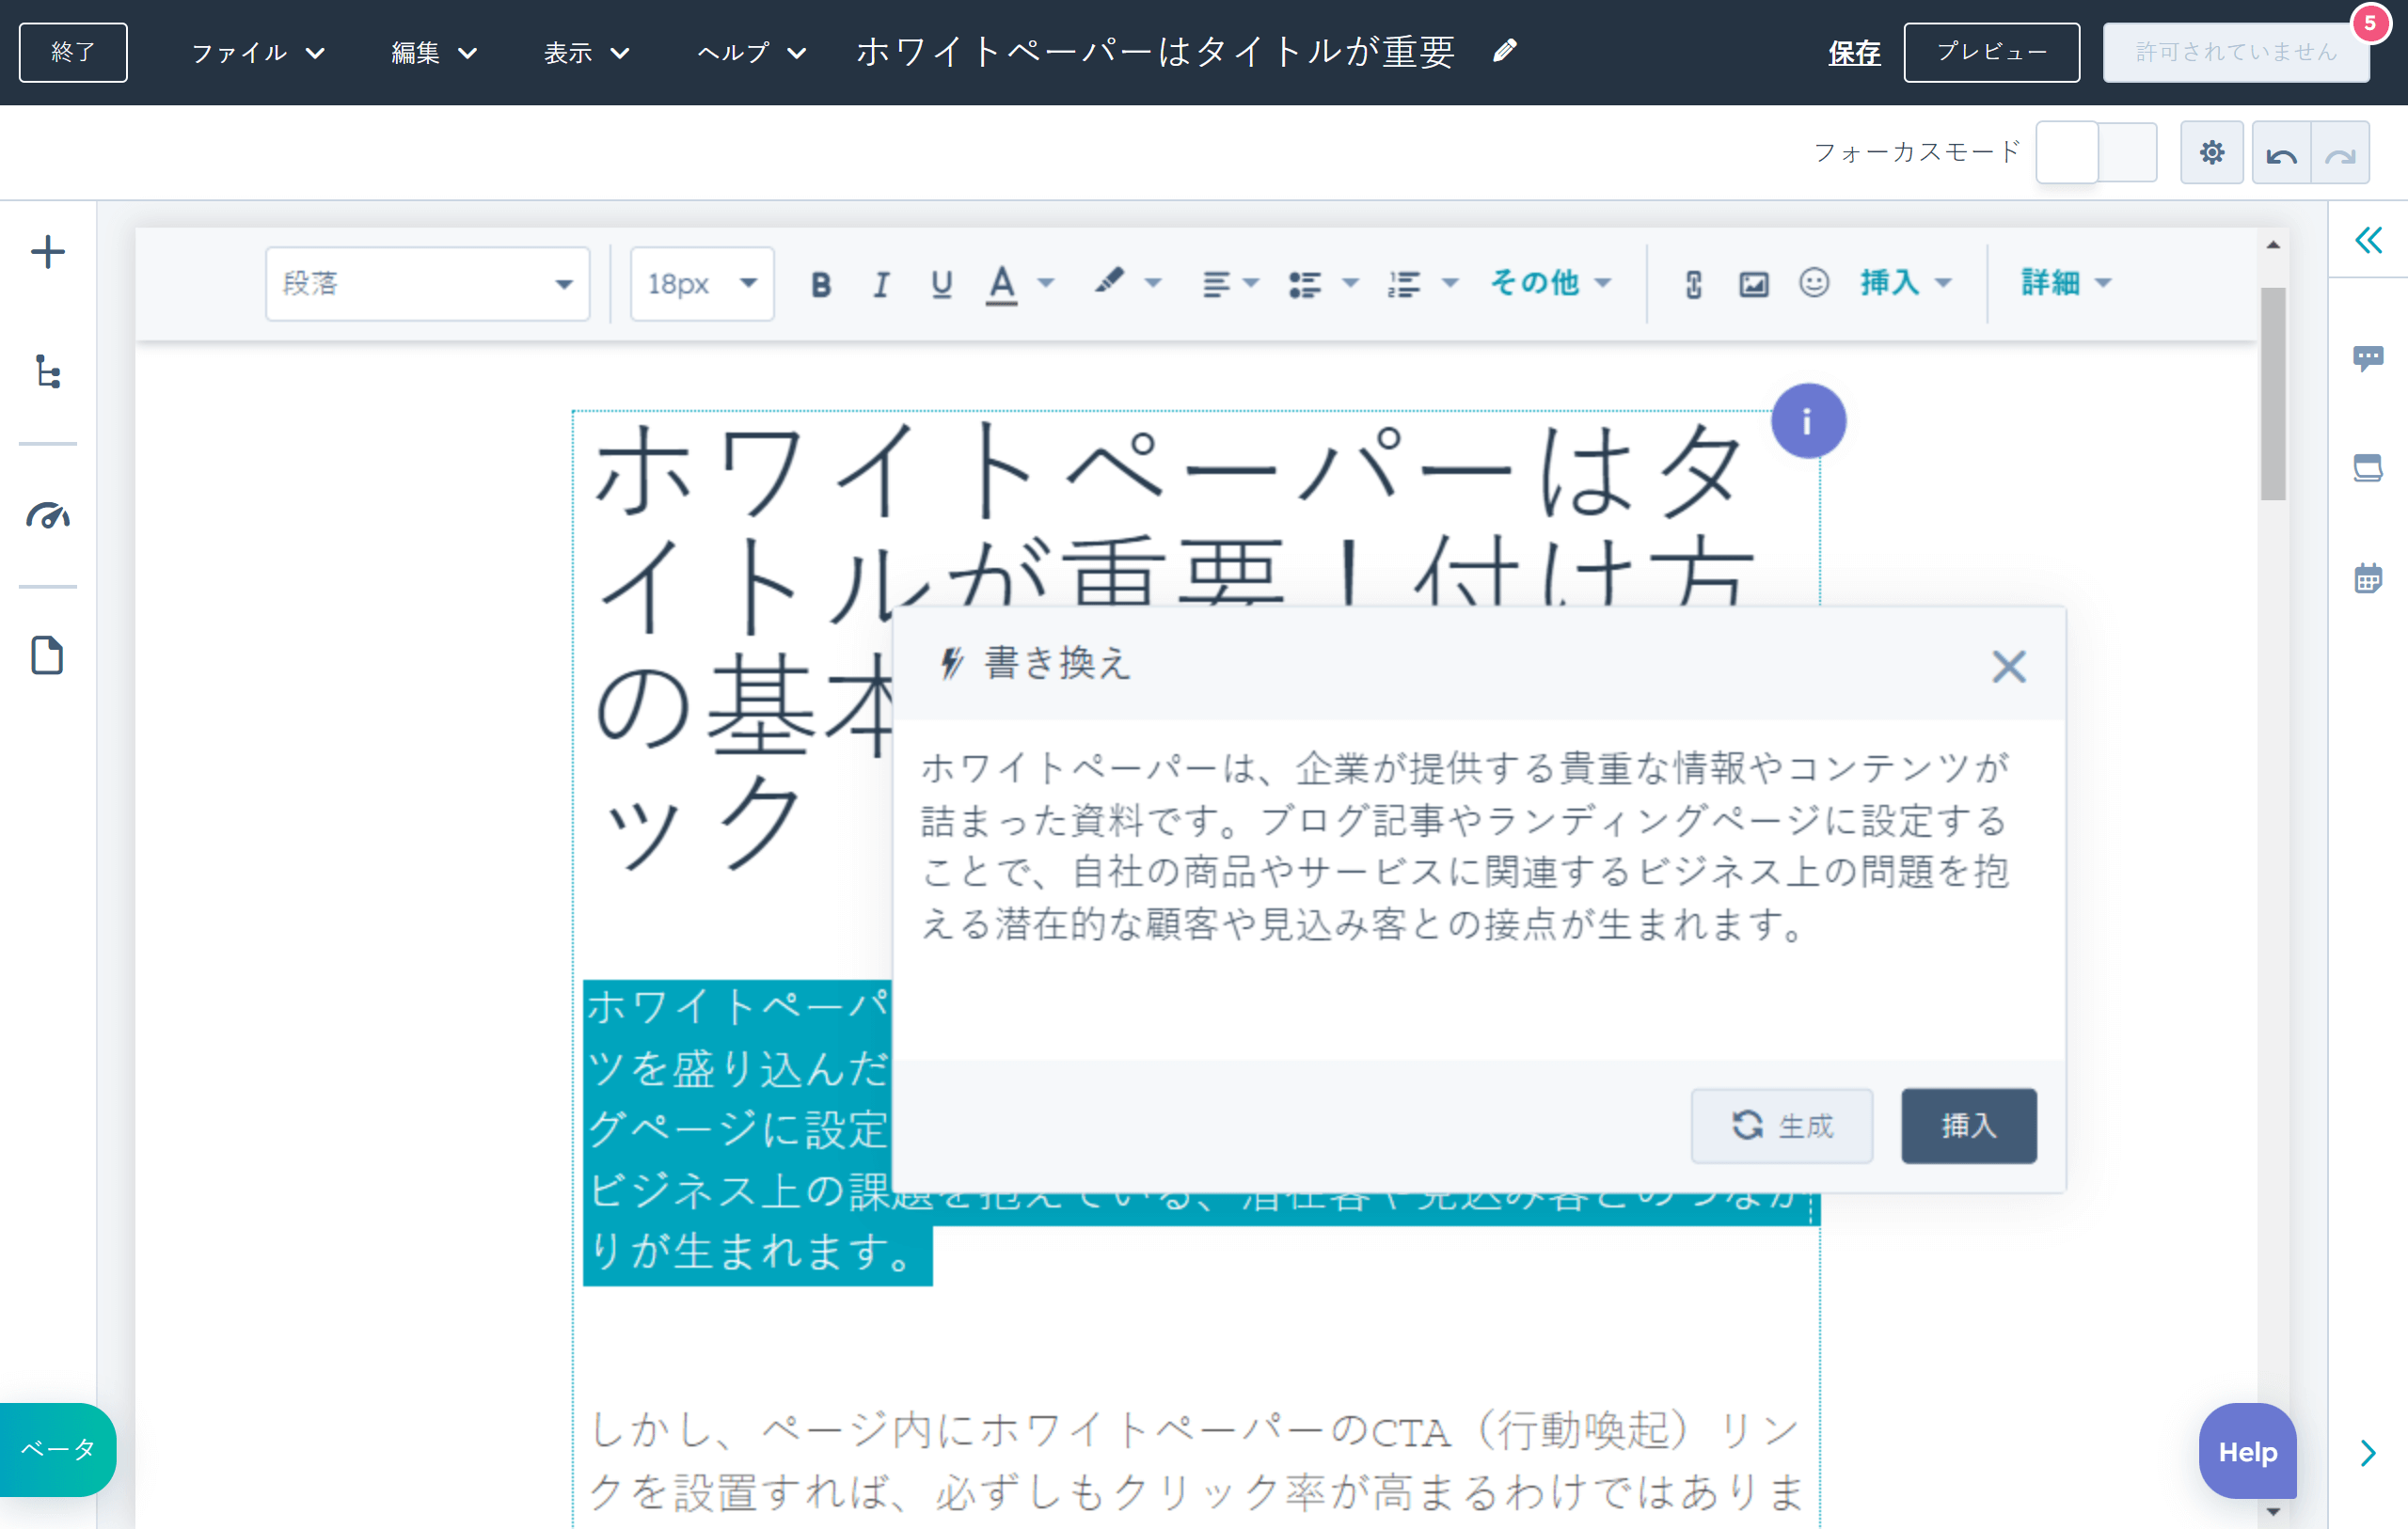
Task: Open the ファイル menu
Action: coord(258,52)
